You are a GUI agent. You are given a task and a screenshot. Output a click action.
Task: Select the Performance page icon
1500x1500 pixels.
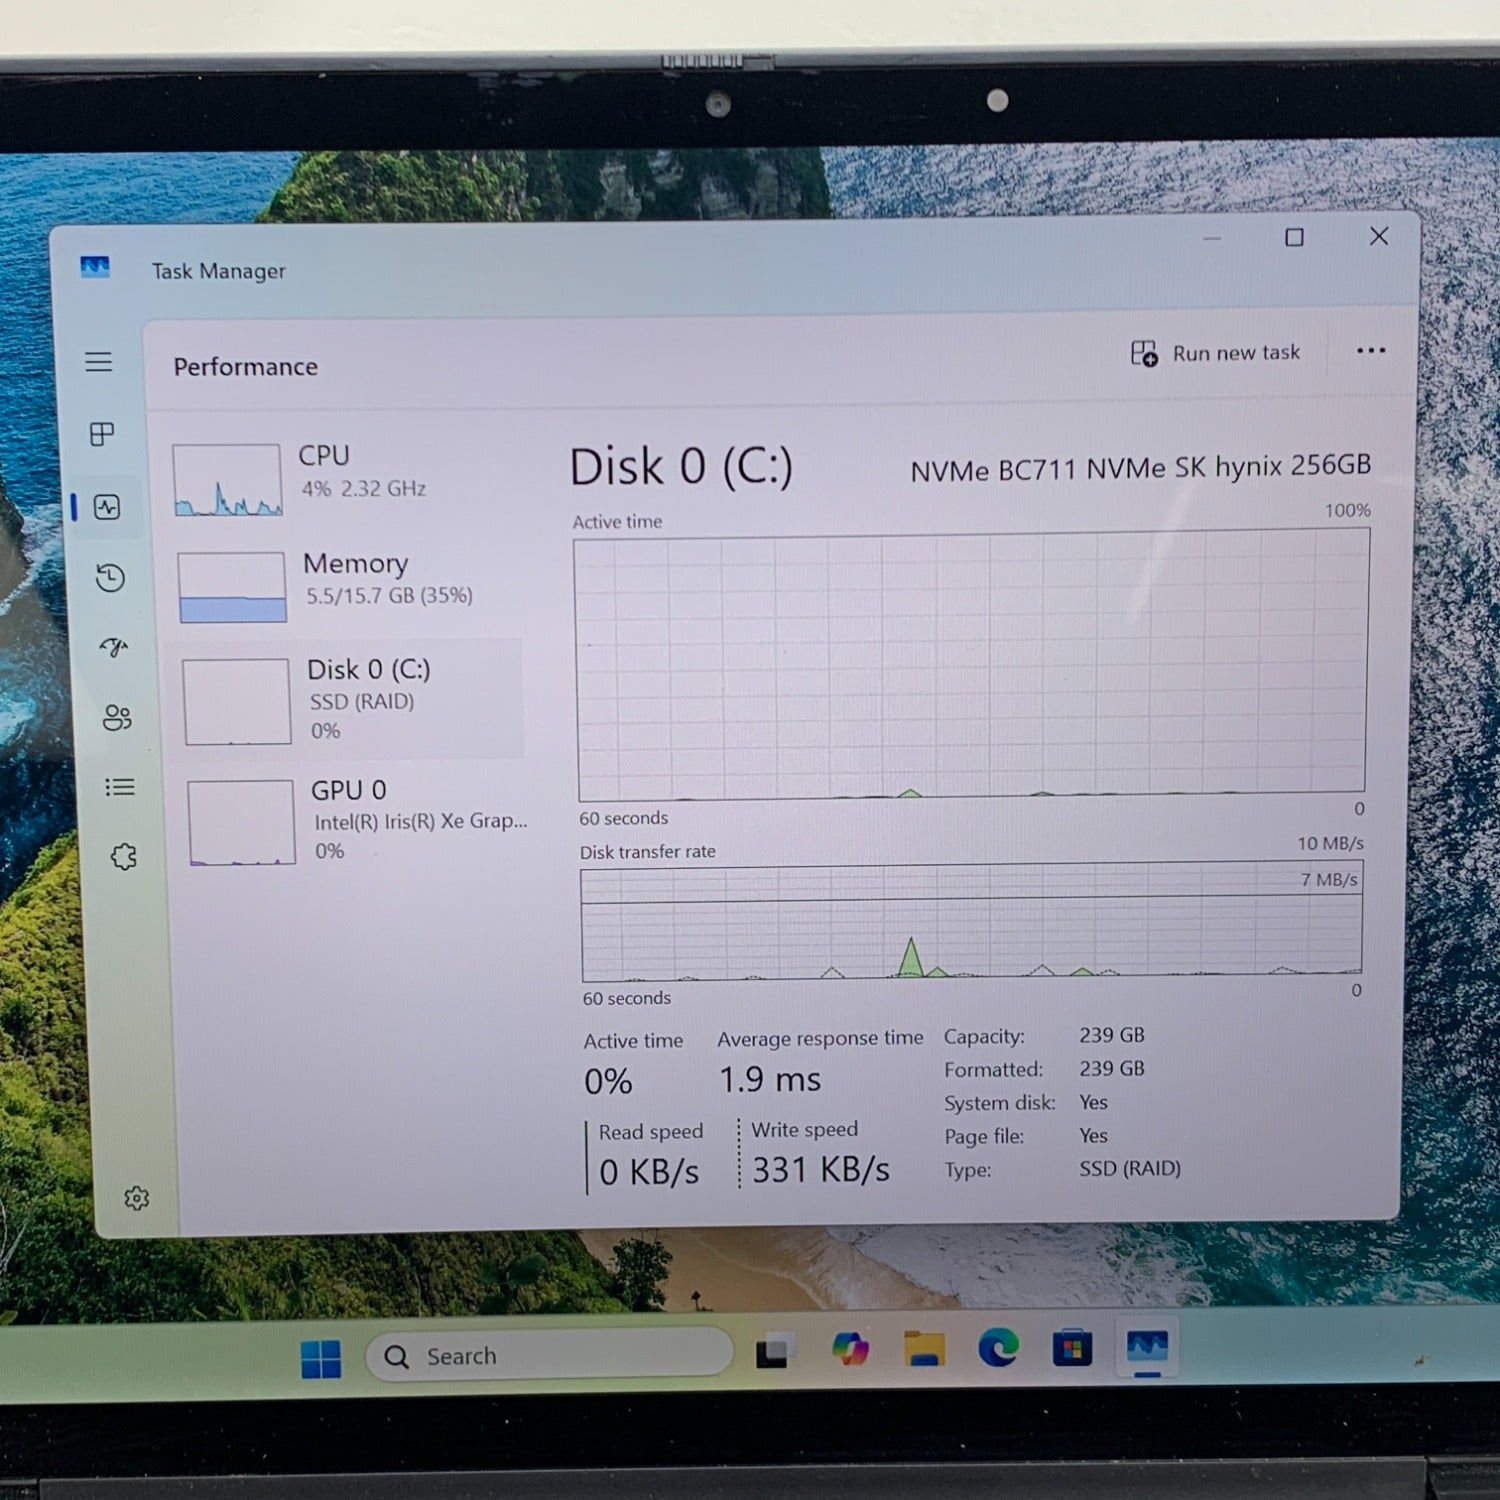[107, 507]
